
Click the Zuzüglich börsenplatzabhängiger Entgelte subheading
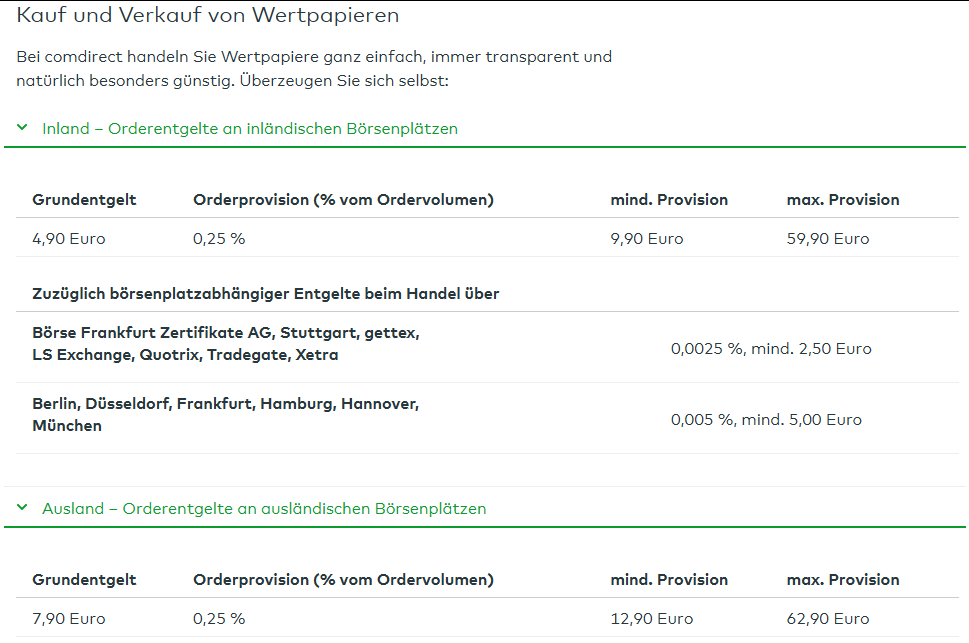[x=265, y=294]
